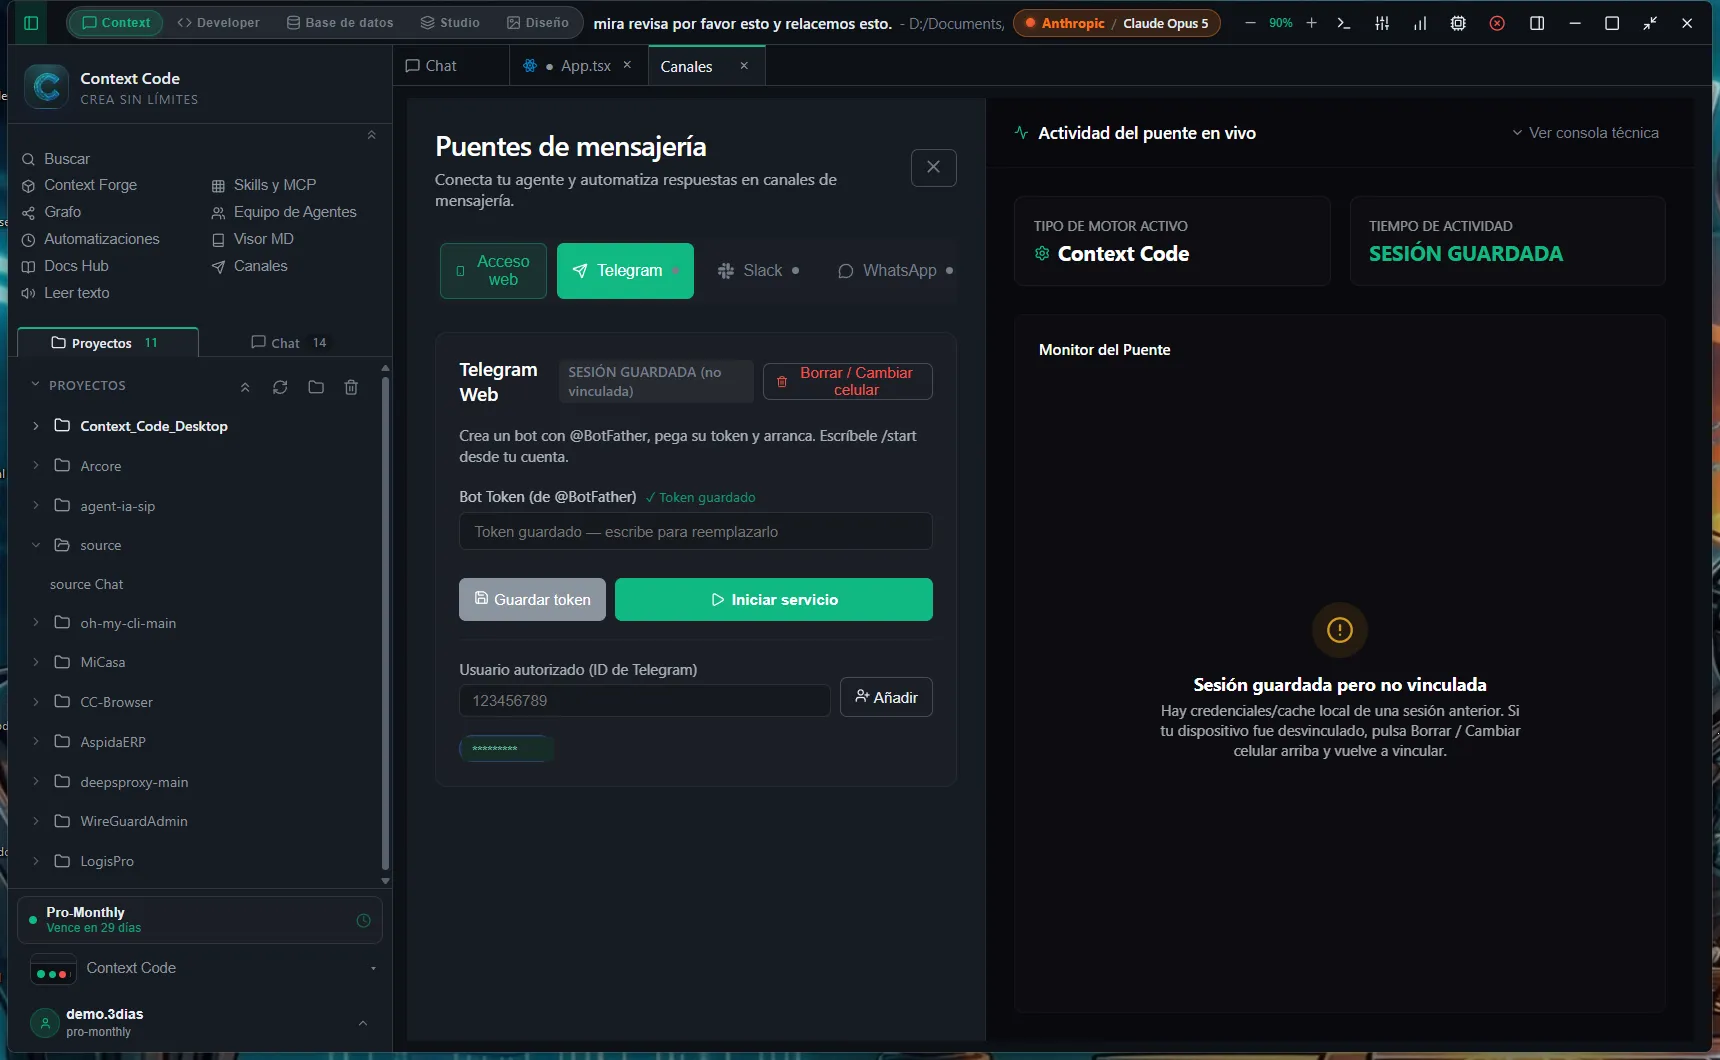Click the zoom out minus icon
Viewport: 1720px width, 1060px height.
click(1250, 23)
